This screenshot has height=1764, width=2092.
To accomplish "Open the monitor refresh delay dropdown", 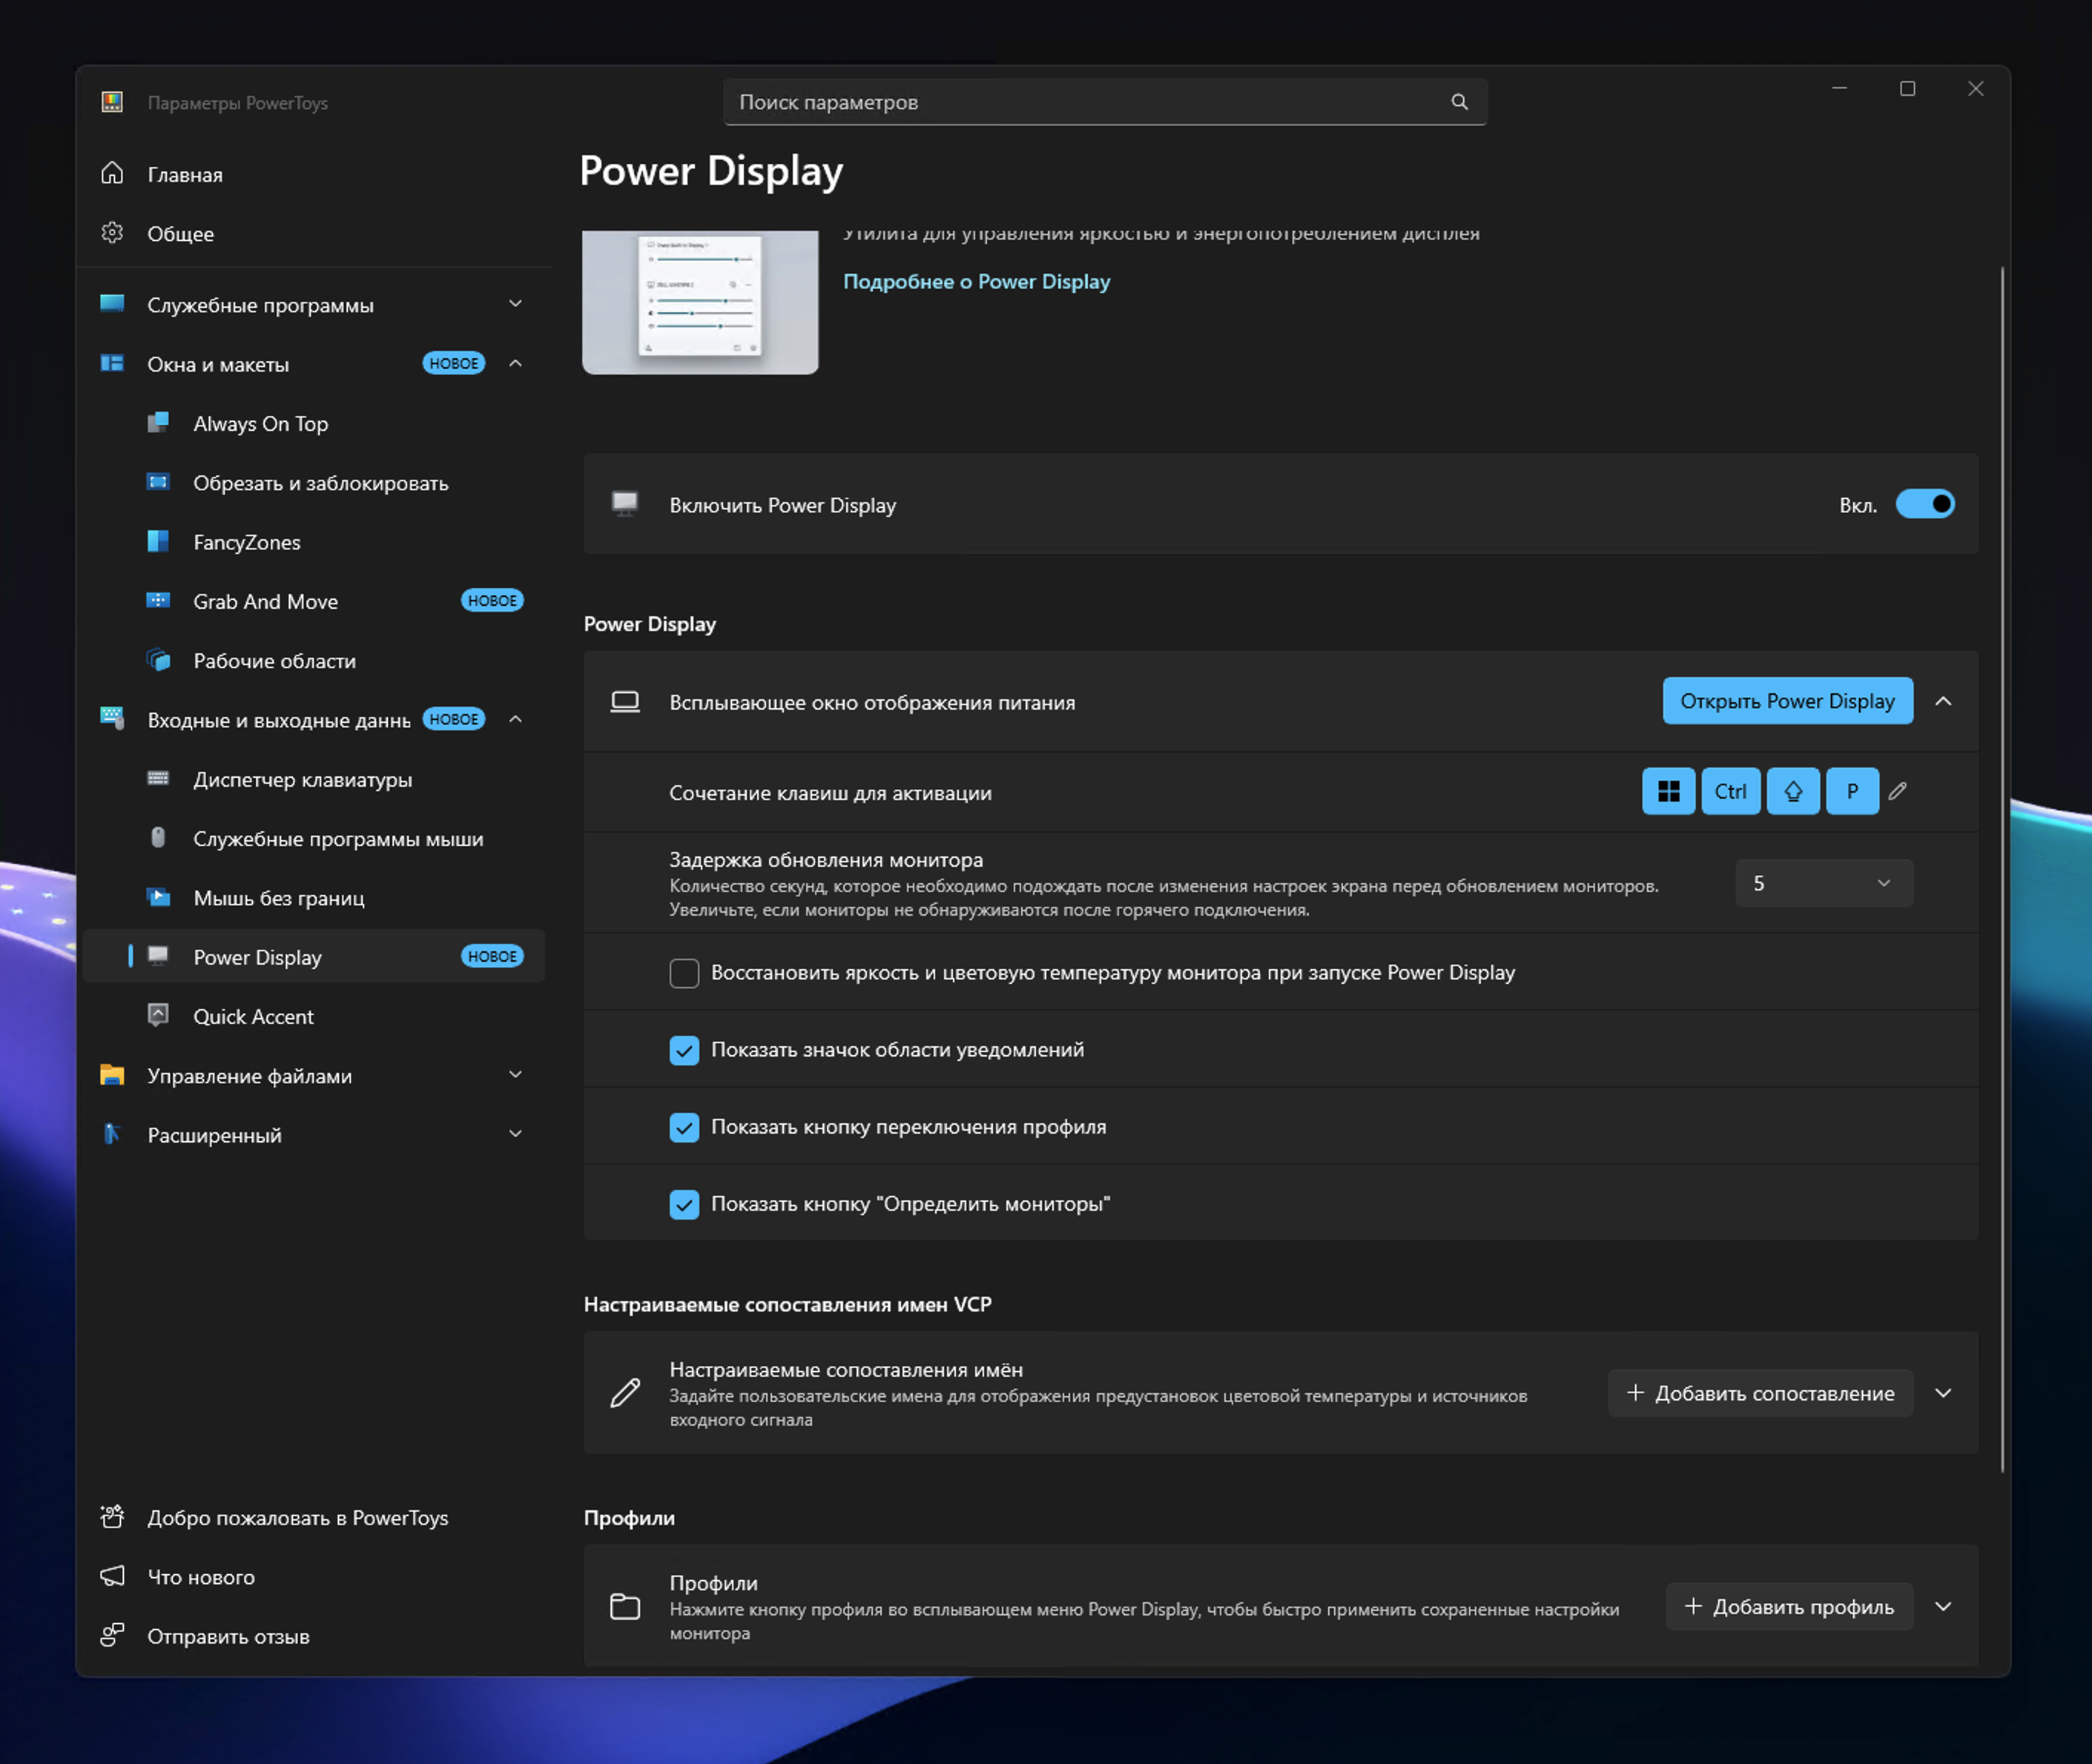I will pos(1823,884).
